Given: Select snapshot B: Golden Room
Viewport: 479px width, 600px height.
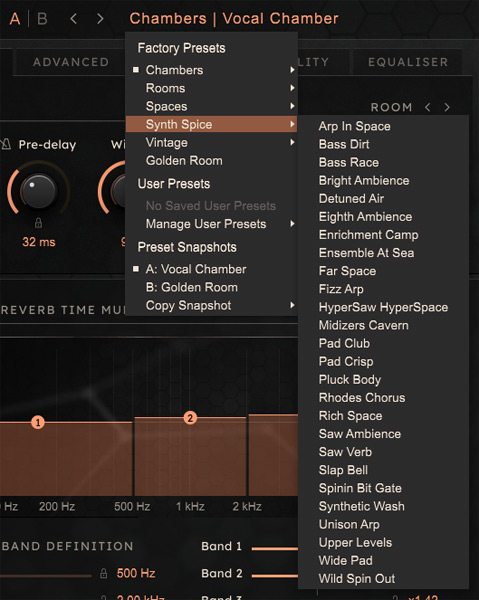Looking at the screenshot, I should (x=212, y=287).
